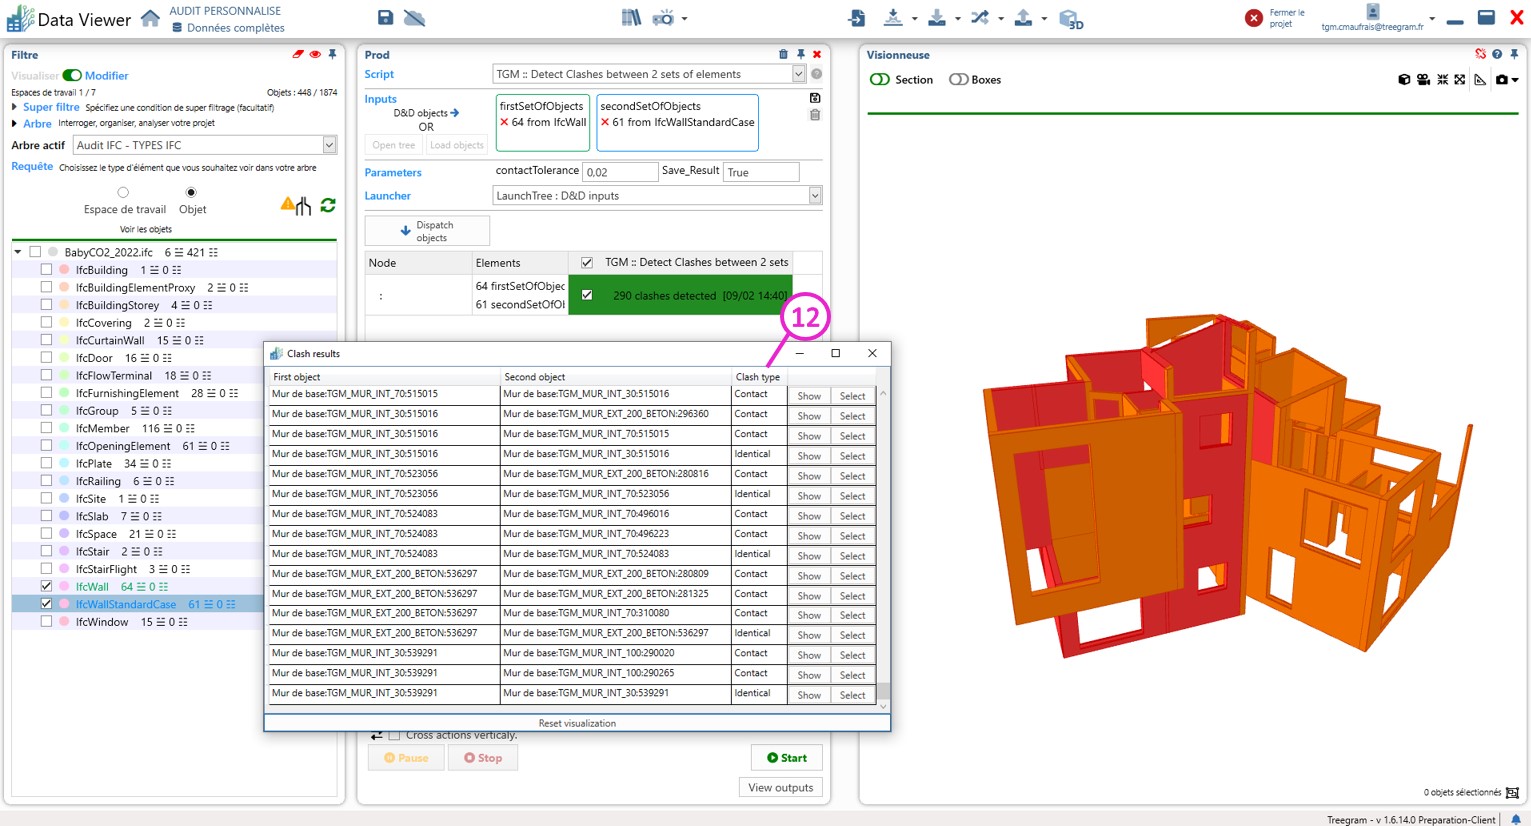Click the eraser icon in Filtre header
The height and width of the screenshot is (826, 1531).
297,55
